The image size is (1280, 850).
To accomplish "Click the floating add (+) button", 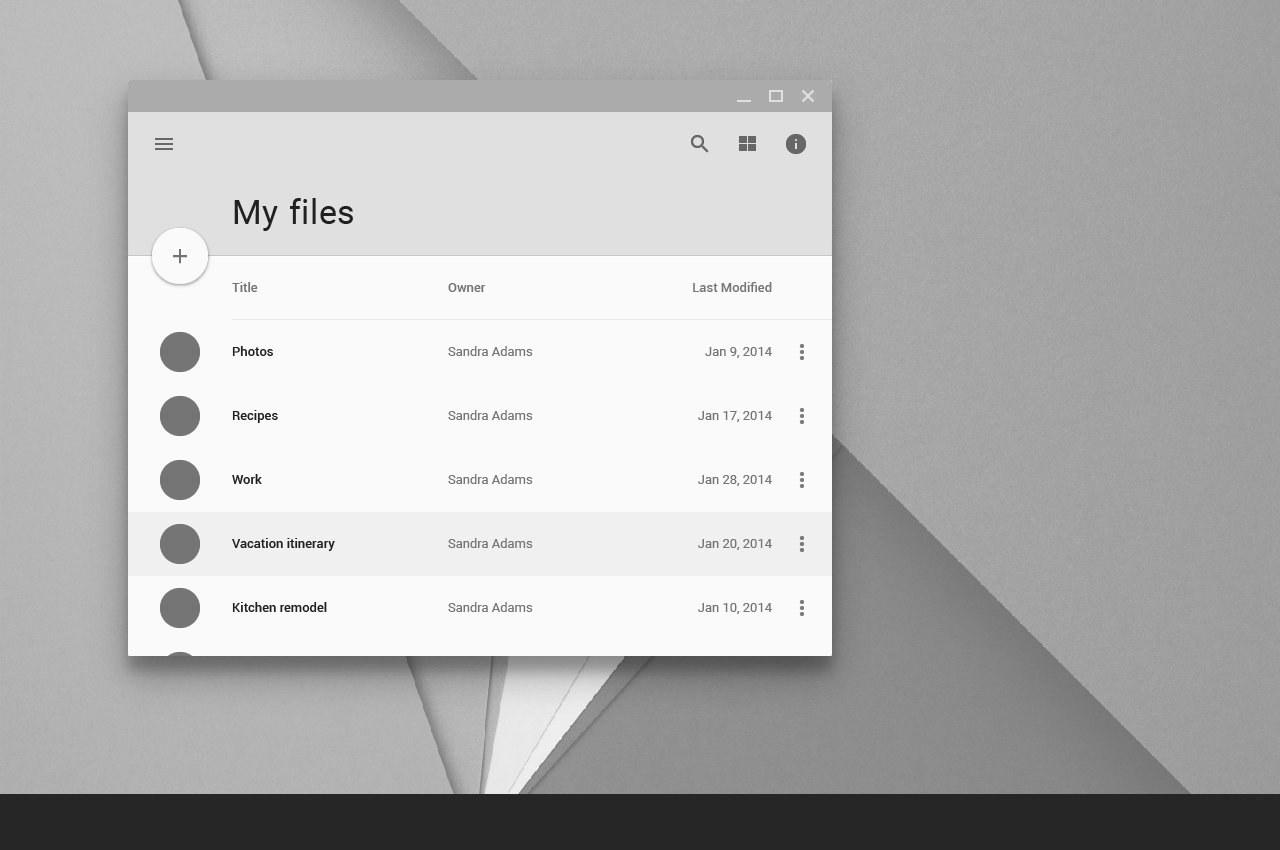I will pyautogui.click(x=180, y=256).
